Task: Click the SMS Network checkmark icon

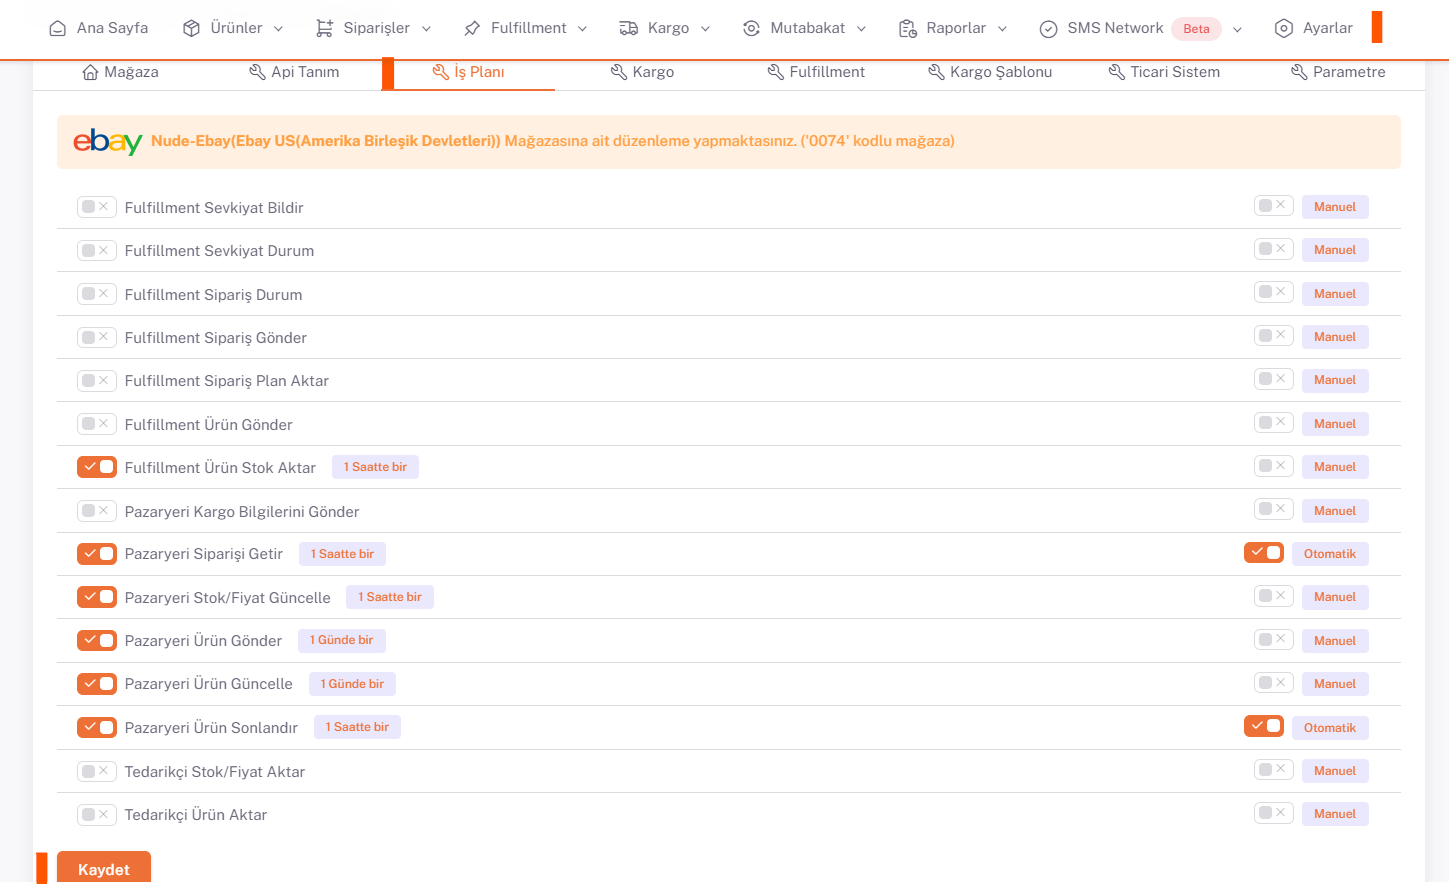Action: pyautogui.click(x=1048, y=29)
